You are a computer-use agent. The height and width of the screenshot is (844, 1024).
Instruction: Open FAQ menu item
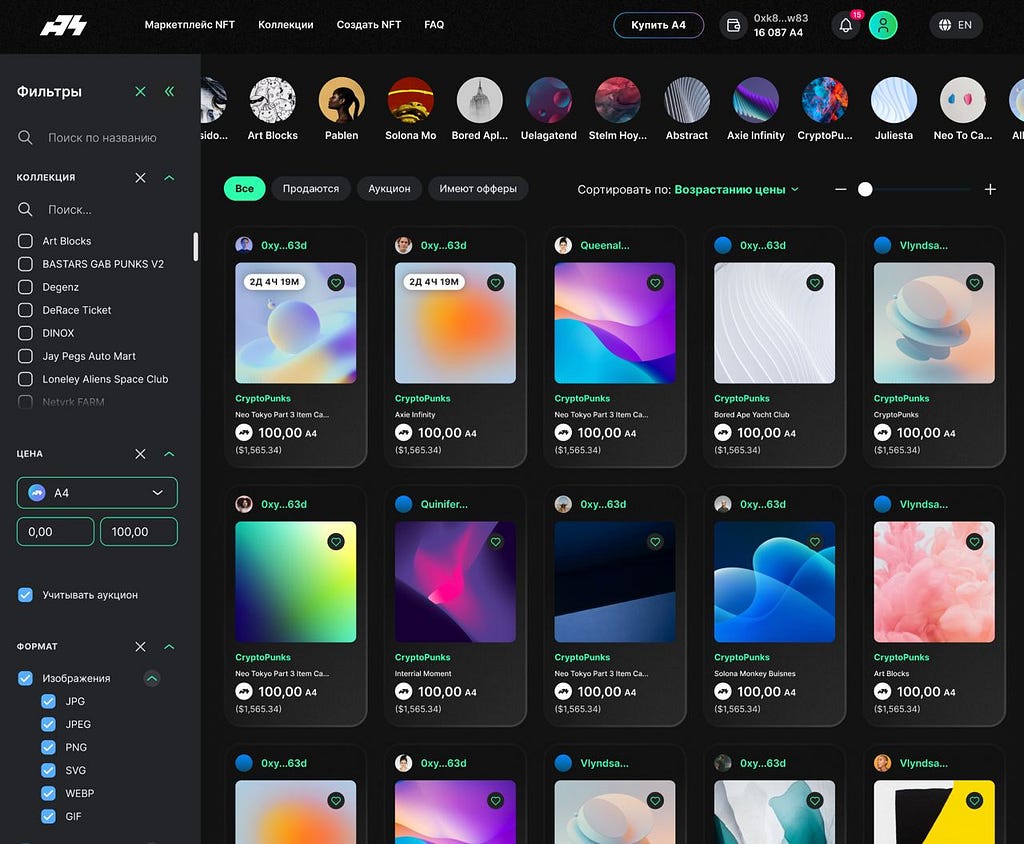point(434,25)
